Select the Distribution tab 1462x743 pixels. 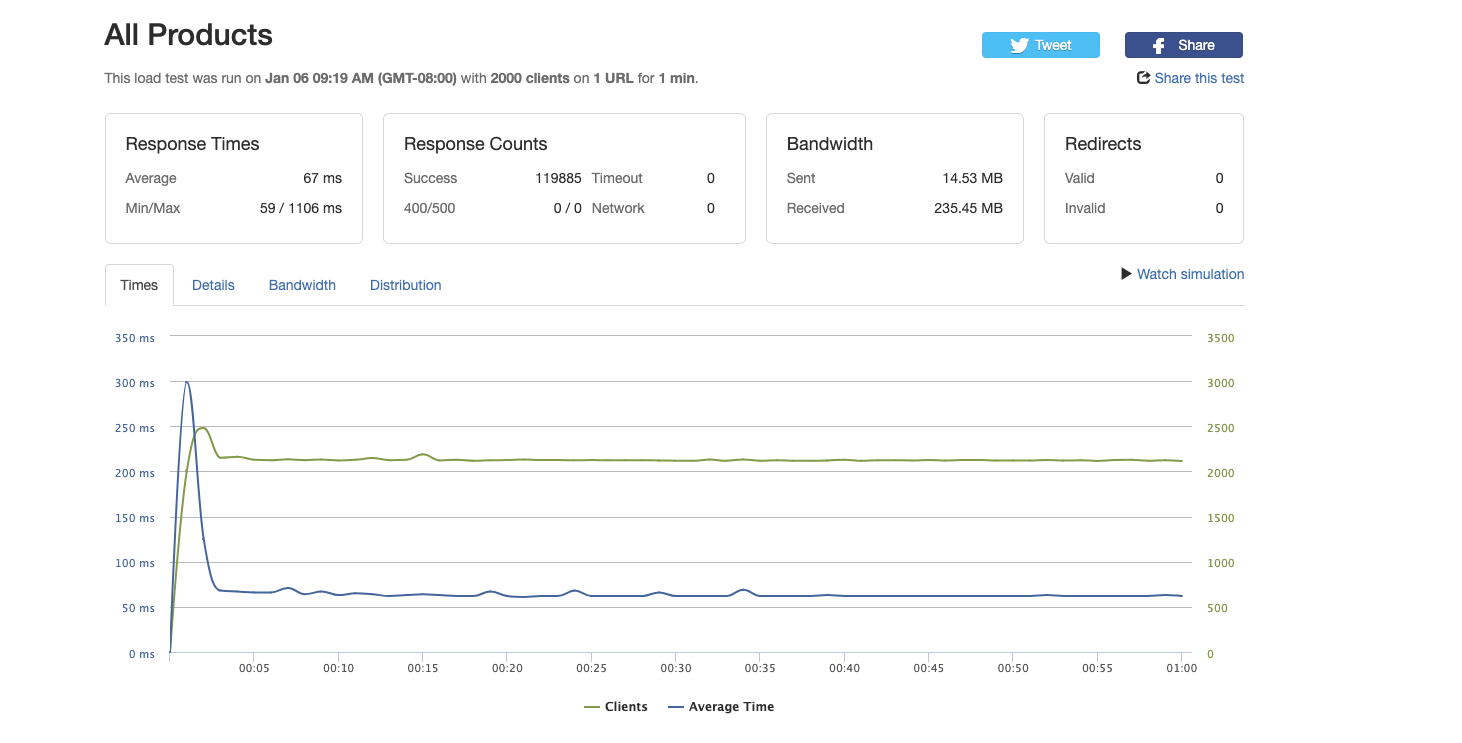pos(405,285)
